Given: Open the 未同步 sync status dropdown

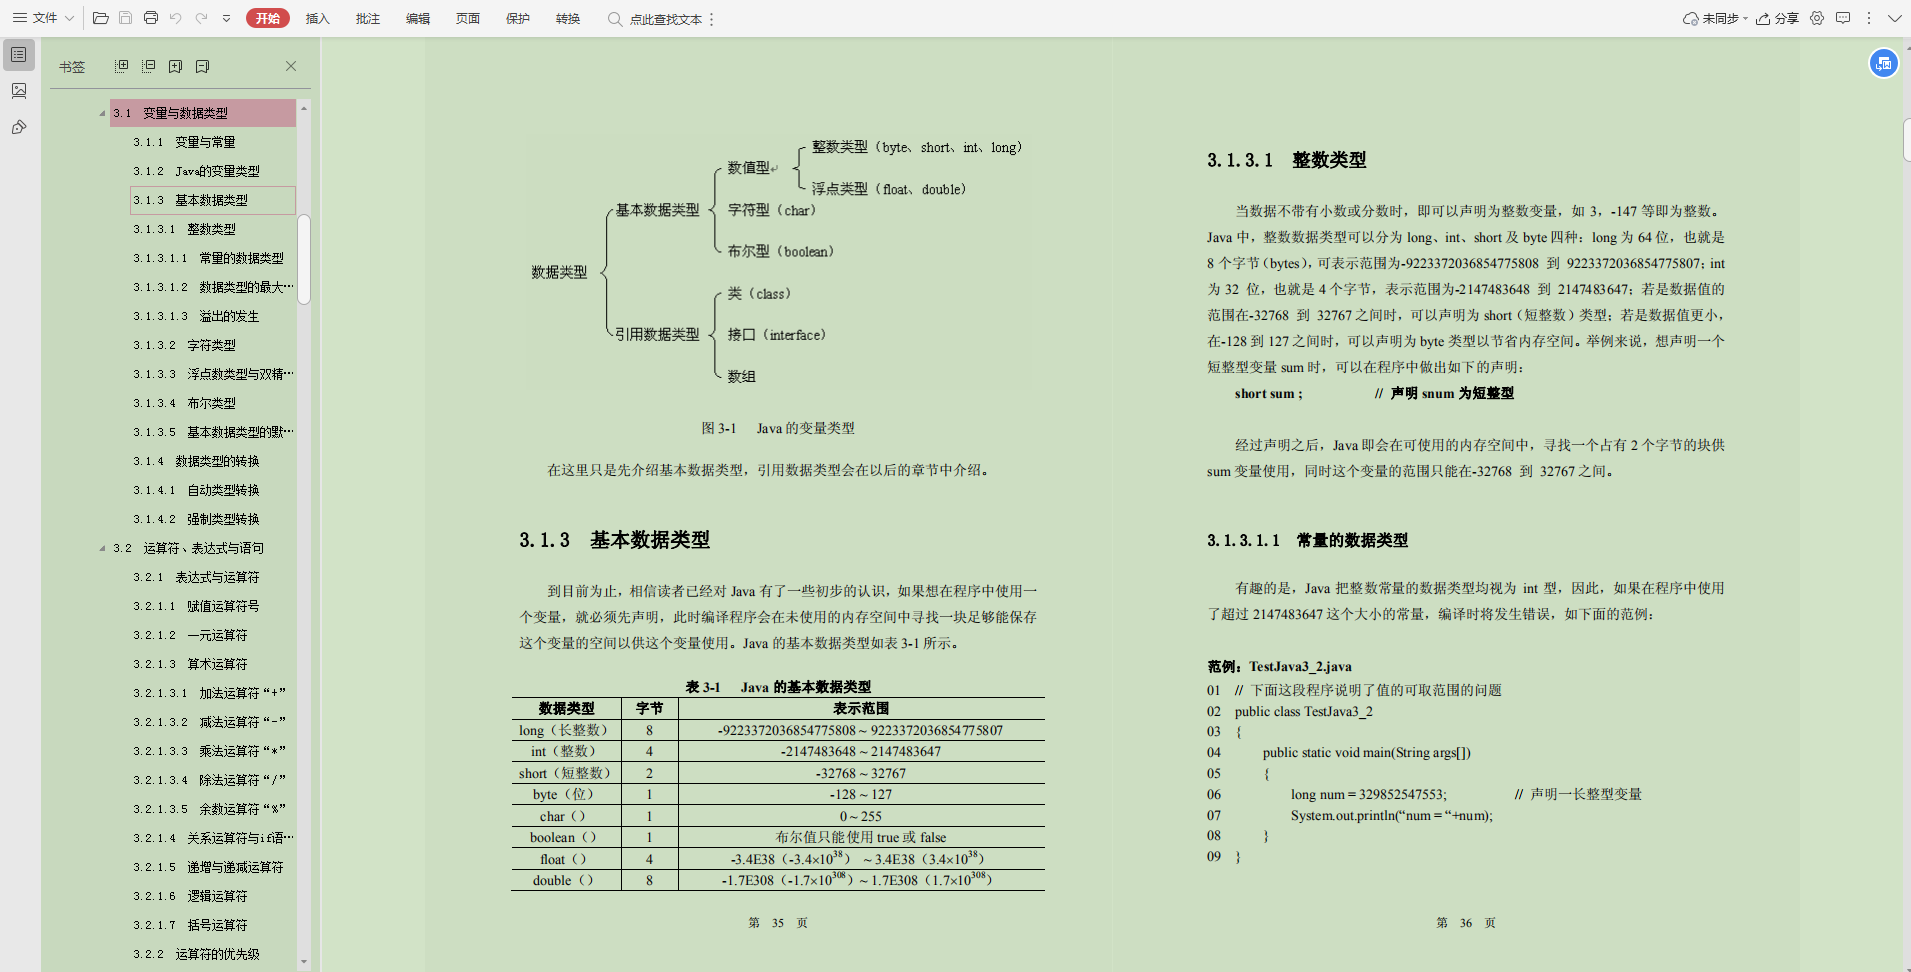Looking at the screenshot, I should point(1712,18).
